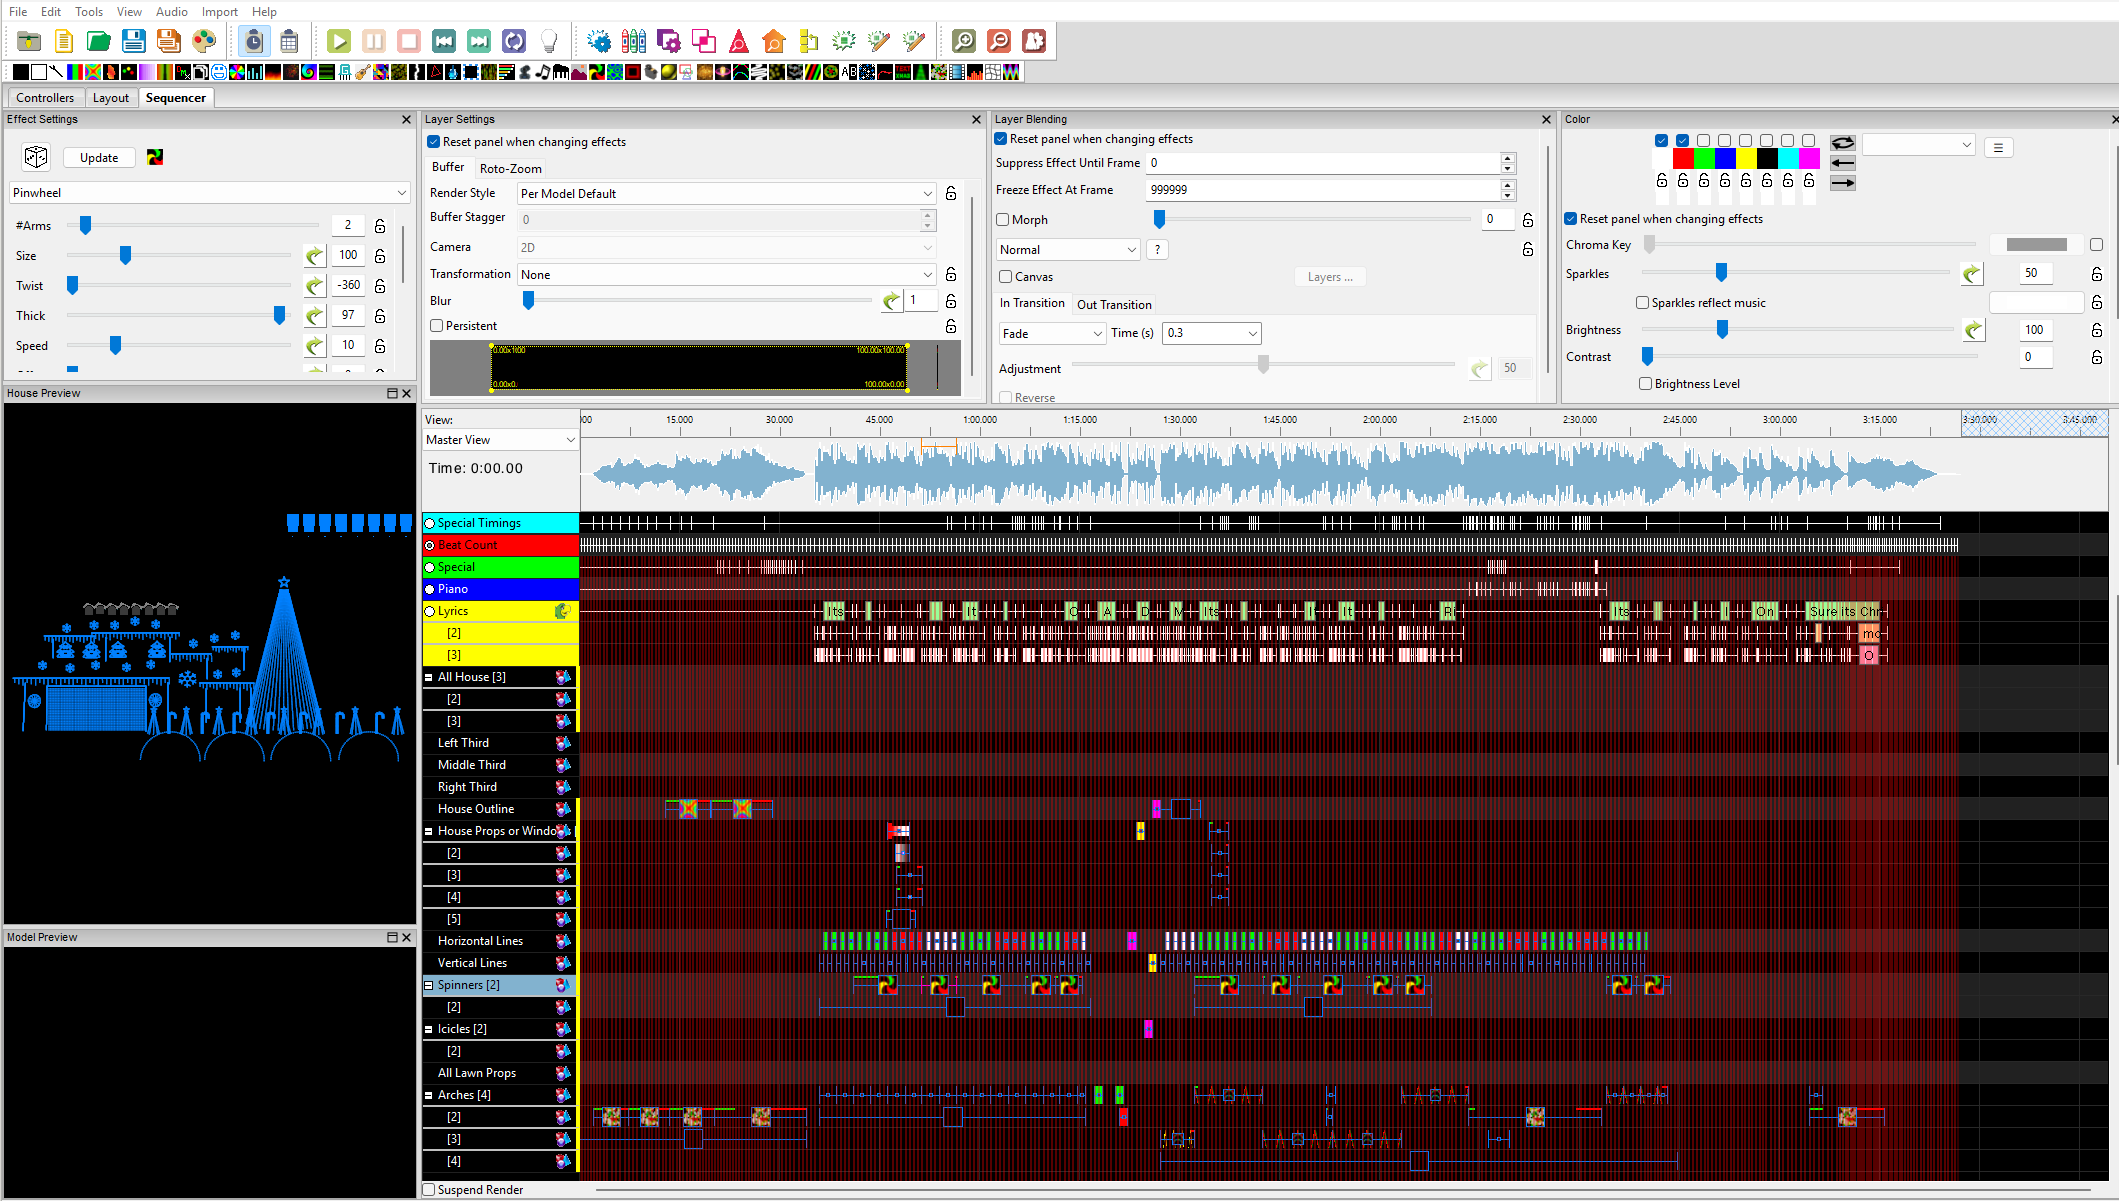Switch to the Layout tab
The height and width of the screenshot is (1201, 2119).
click(110, 98)
